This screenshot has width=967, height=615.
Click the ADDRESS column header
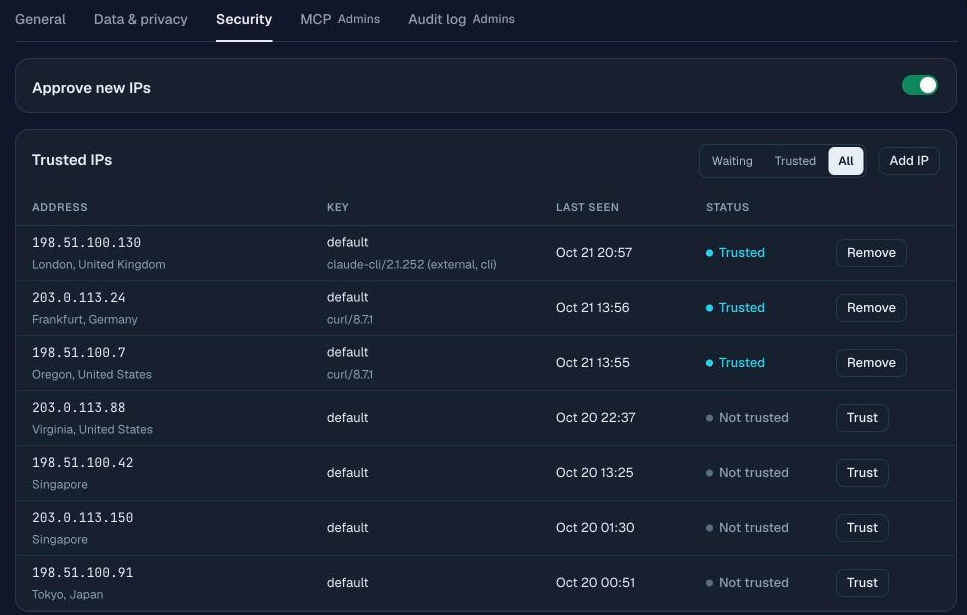coord(60,207)
